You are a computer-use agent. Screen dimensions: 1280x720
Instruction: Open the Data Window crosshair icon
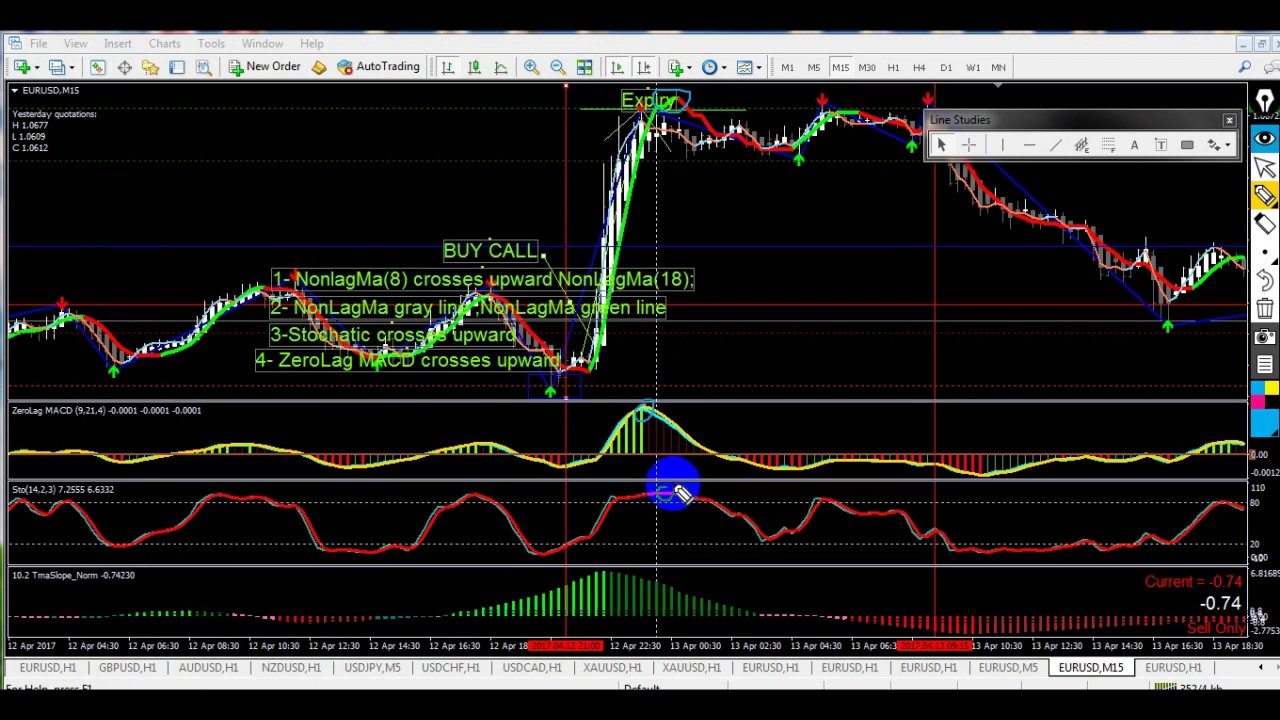[x=124, y=67]
